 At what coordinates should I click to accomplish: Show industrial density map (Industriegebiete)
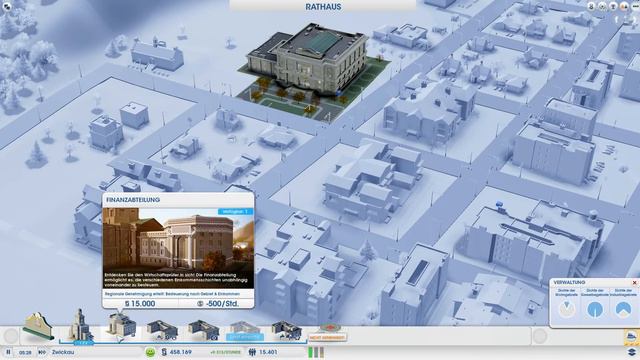pos(623,309)
